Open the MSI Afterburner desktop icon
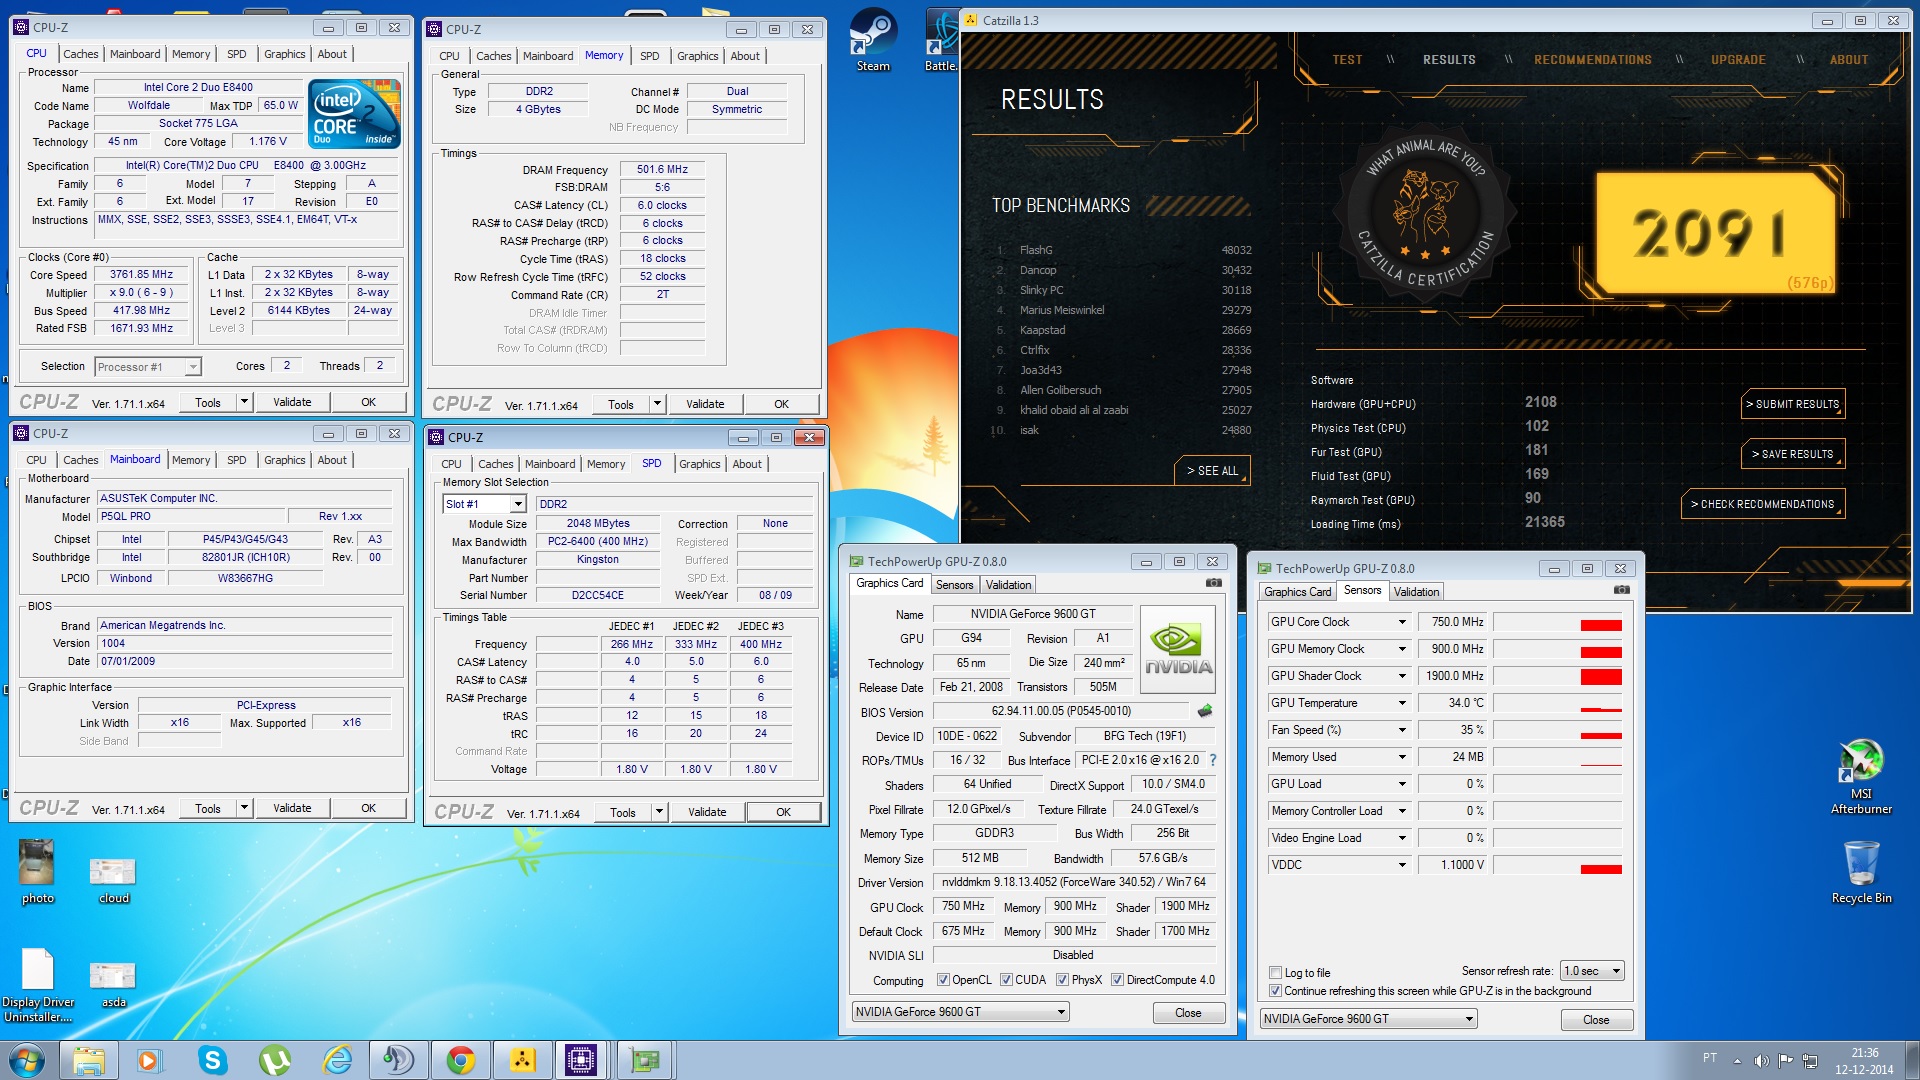Image resolution: width=1920 pixels, height=1080 pixels. click(1861, 776)
